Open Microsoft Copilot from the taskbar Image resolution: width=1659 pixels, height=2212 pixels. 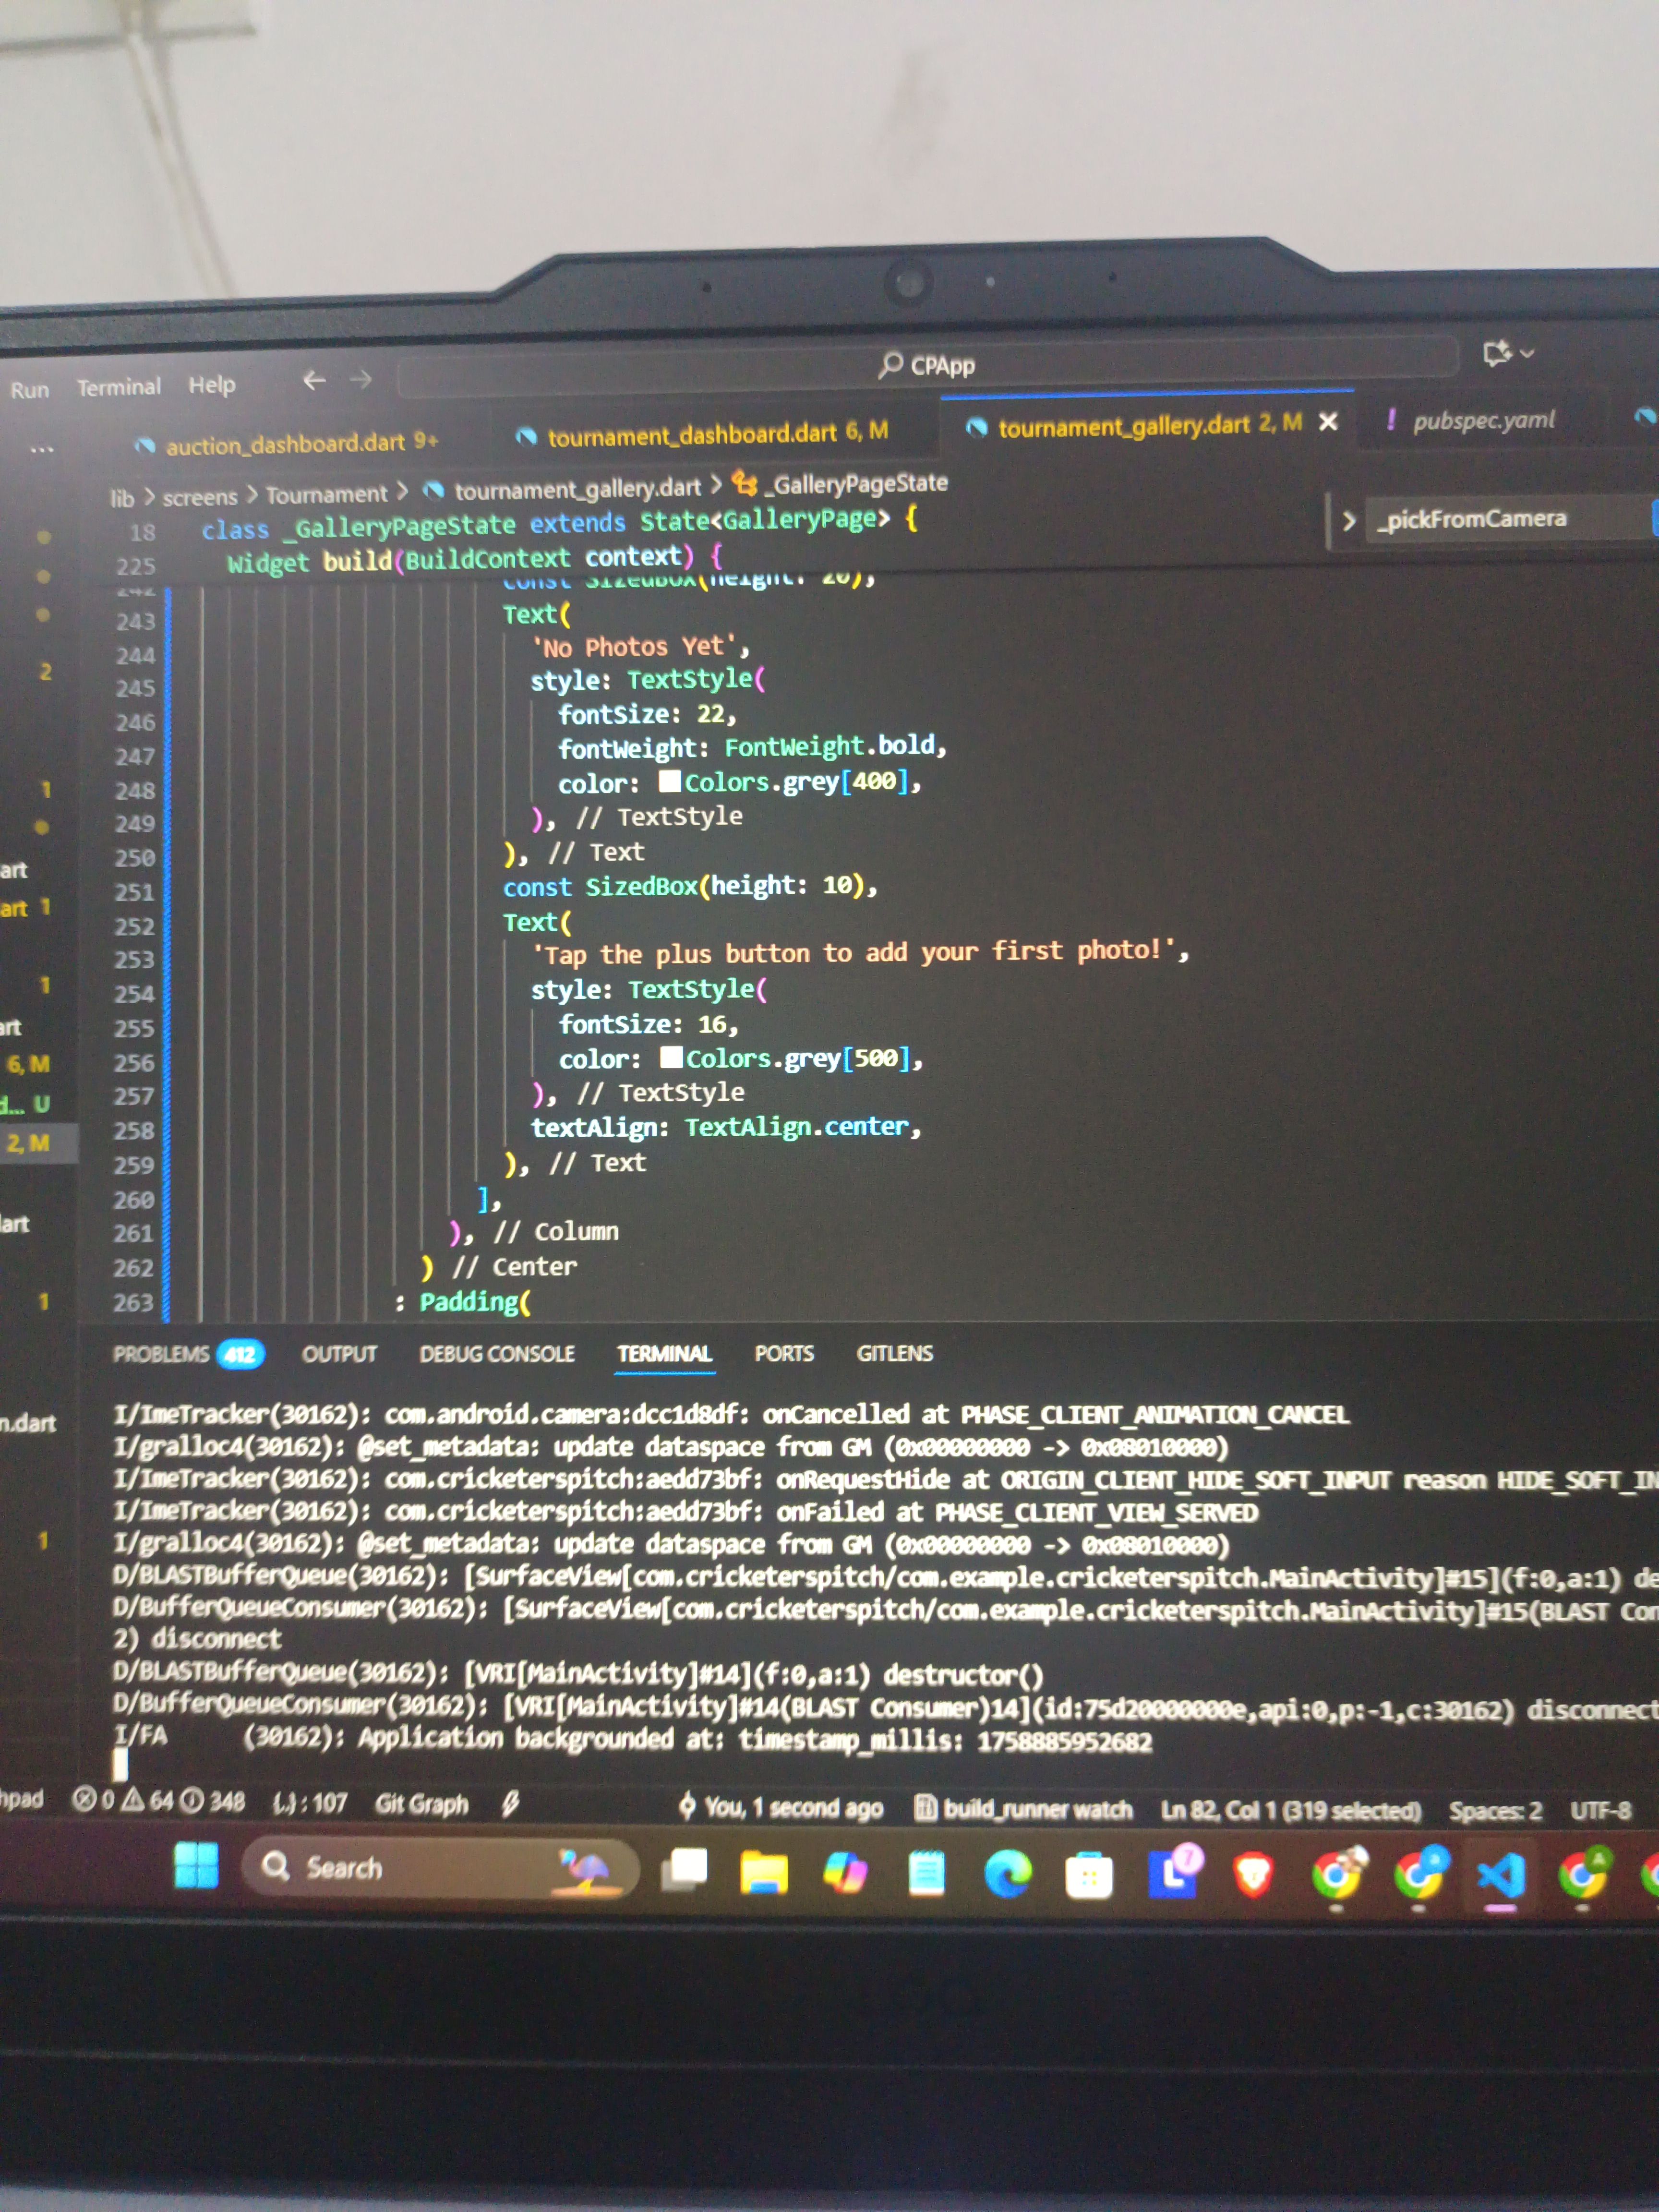(x=845, y=1873)
